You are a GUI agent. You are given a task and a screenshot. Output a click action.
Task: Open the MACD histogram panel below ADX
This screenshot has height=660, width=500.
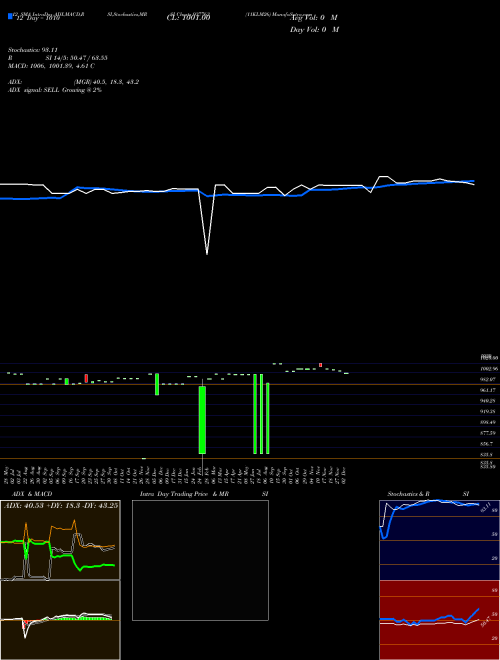click(x=60, y=620)
